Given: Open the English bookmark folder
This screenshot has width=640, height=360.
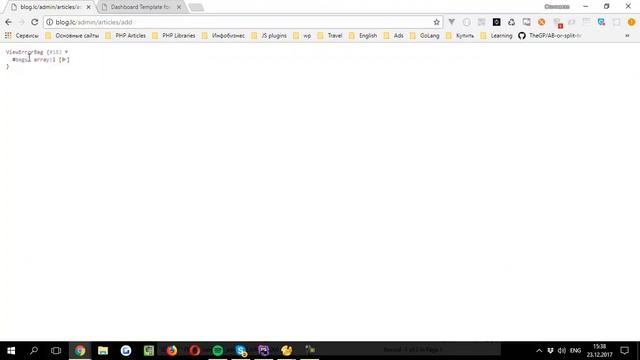Looking at the screenshot, I should tap(363, 36).
